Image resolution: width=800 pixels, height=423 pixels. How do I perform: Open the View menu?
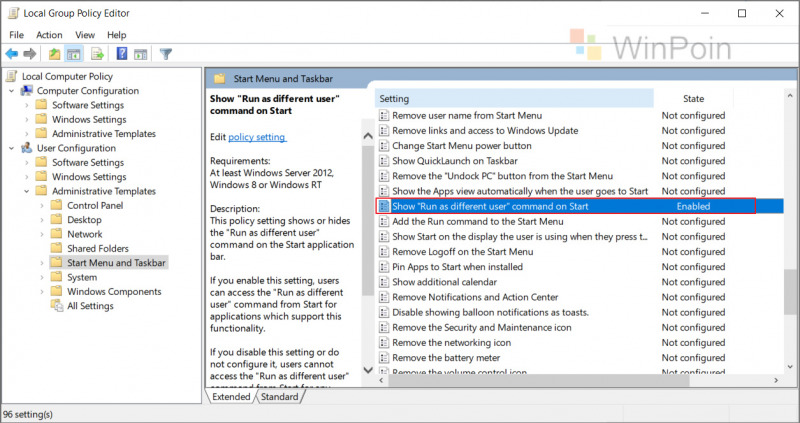tap(85, 35)
